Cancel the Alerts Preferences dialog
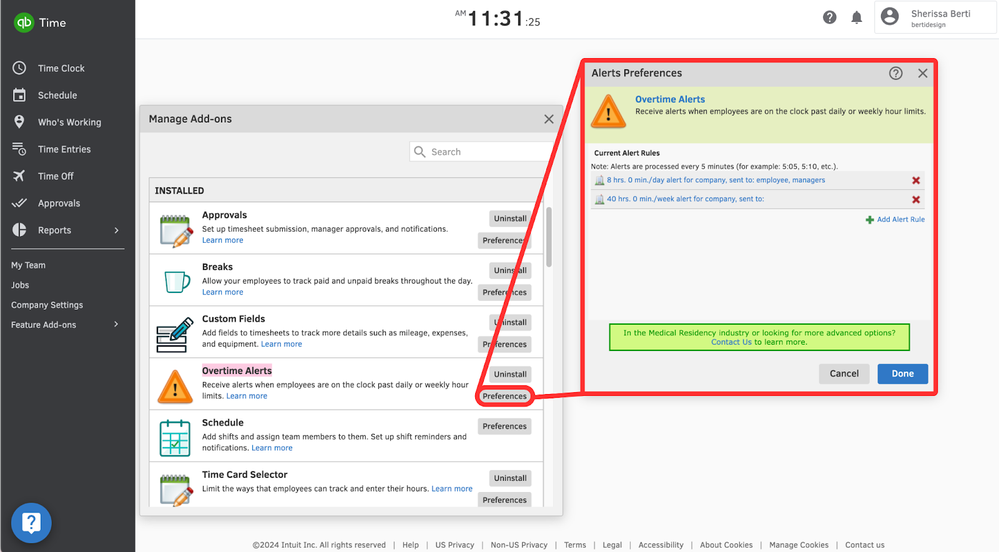This screenshot has width=999, height=552. click(x=844, y=374)
